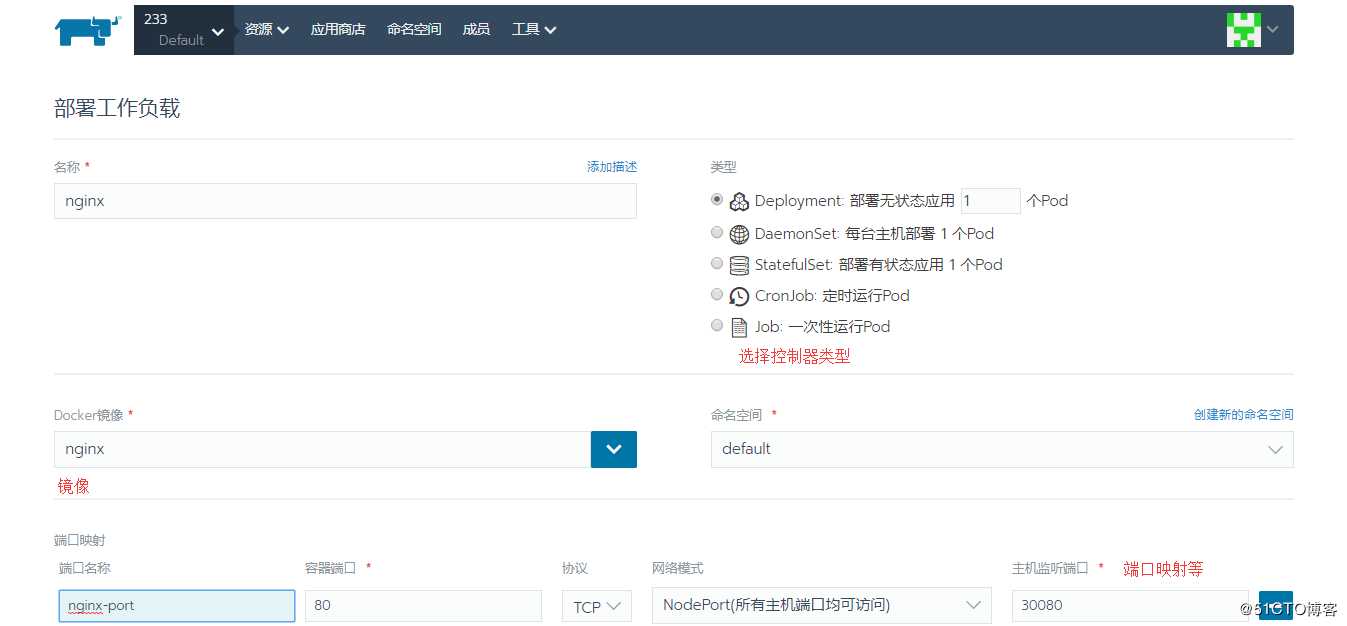This screenshot has height=626, width=1347.
Task: Click the Deployment controller icon
Action: pyautogui.click(x=739, y=202)
